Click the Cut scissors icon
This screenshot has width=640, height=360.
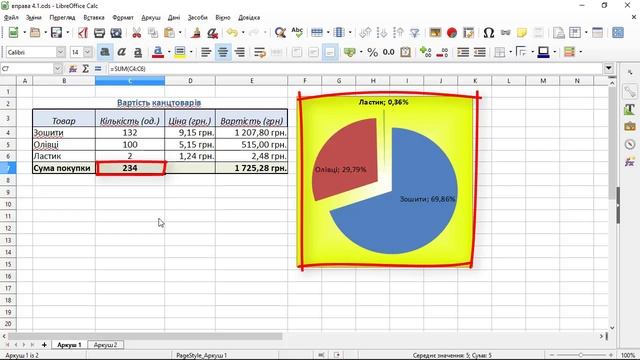coord(136,33)
